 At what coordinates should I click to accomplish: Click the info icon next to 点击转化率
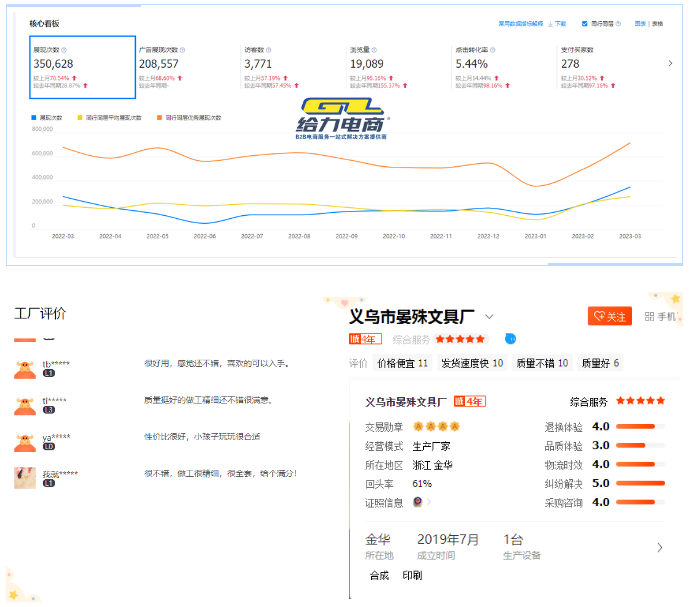(x=493, y=49)
